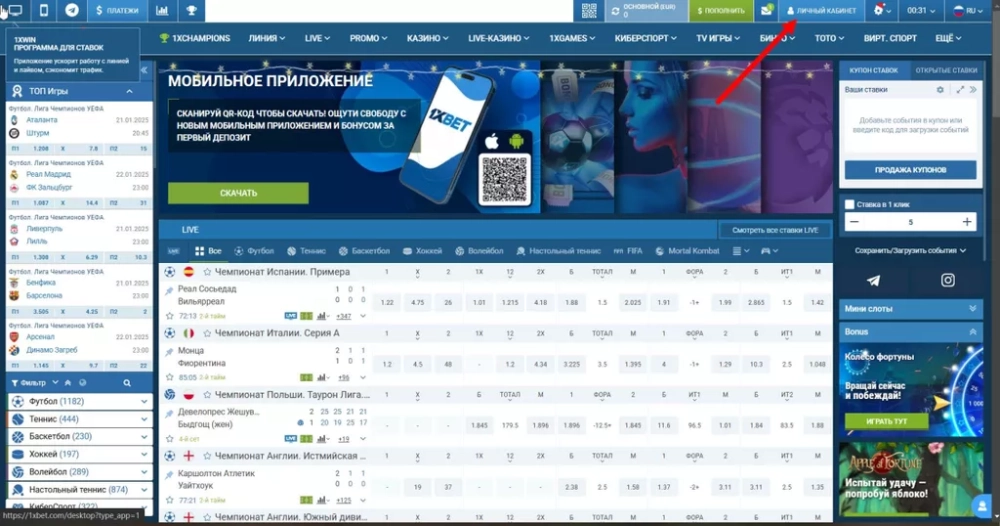
Task: Favorite the Каршолтон Атлетик match star
Action: [x=169, y=500]
